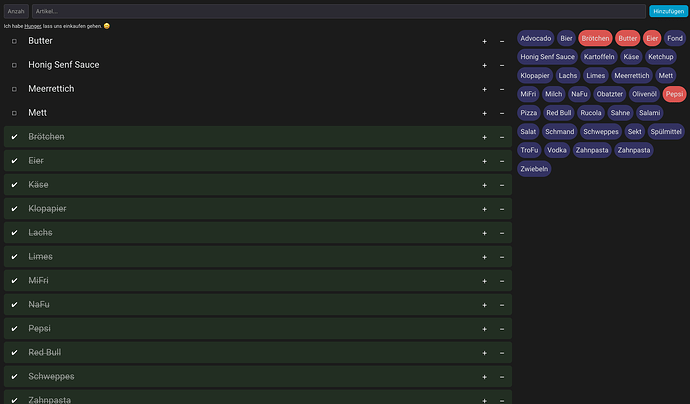This screenshot has width=690, height=404.
Task: Uncheck the Eier checkmark
Action: point(14,161)
